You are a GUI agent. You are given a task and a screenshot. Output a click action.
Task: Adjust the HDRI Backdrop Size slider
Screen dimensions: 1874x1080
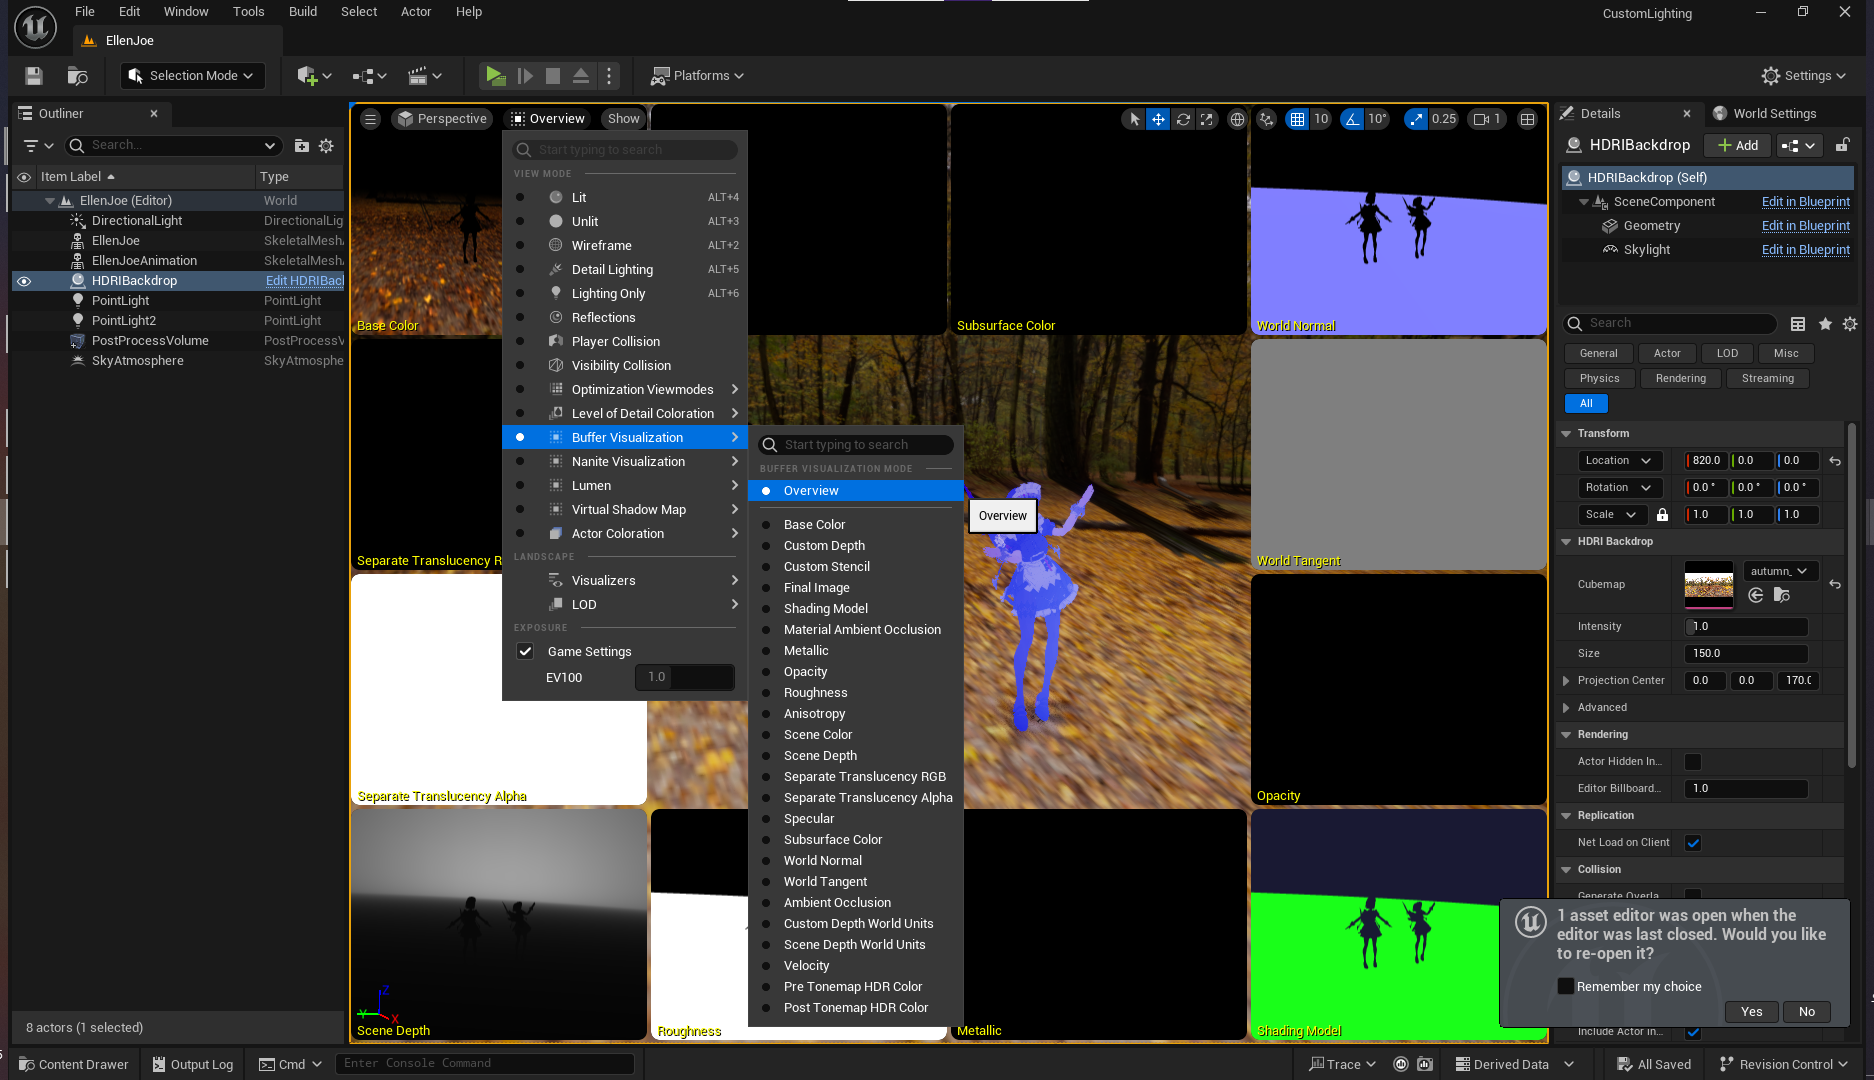pos(1746,653)
